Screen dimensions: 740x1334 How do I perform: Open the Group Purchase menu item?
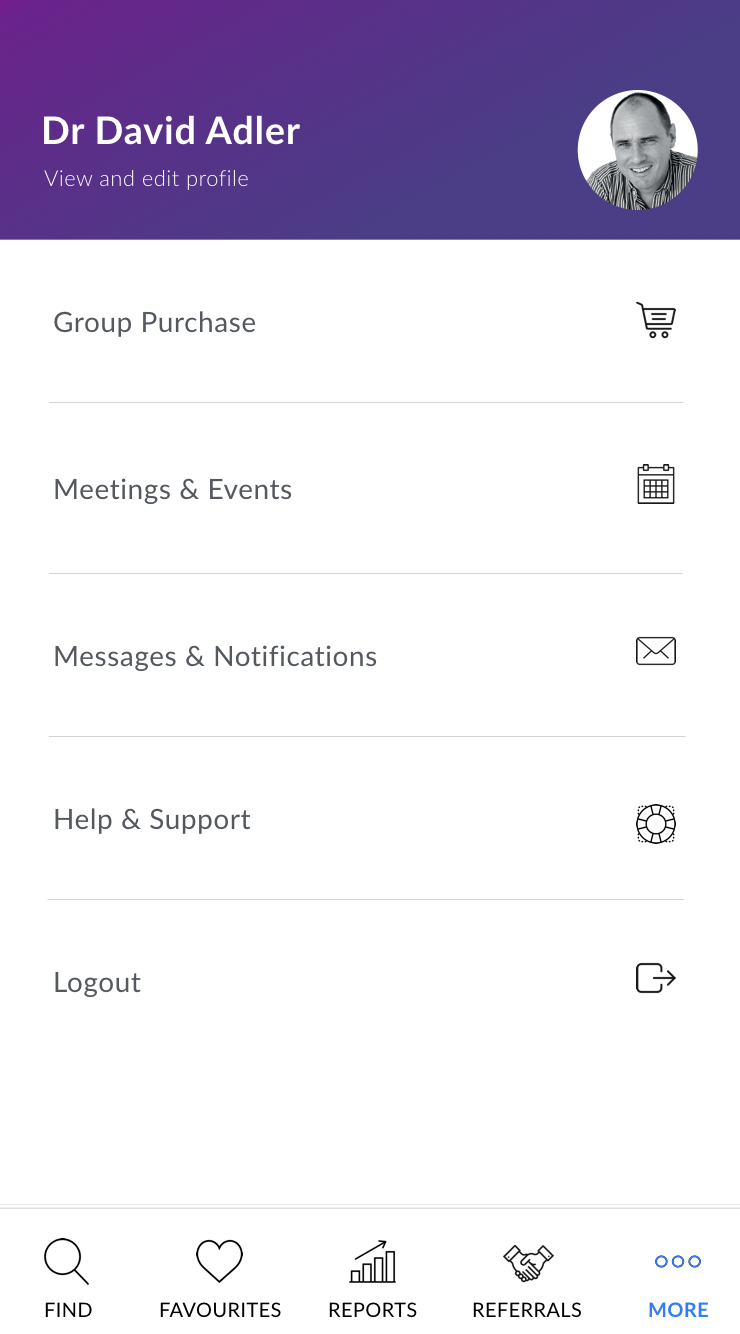click(366, 322)
